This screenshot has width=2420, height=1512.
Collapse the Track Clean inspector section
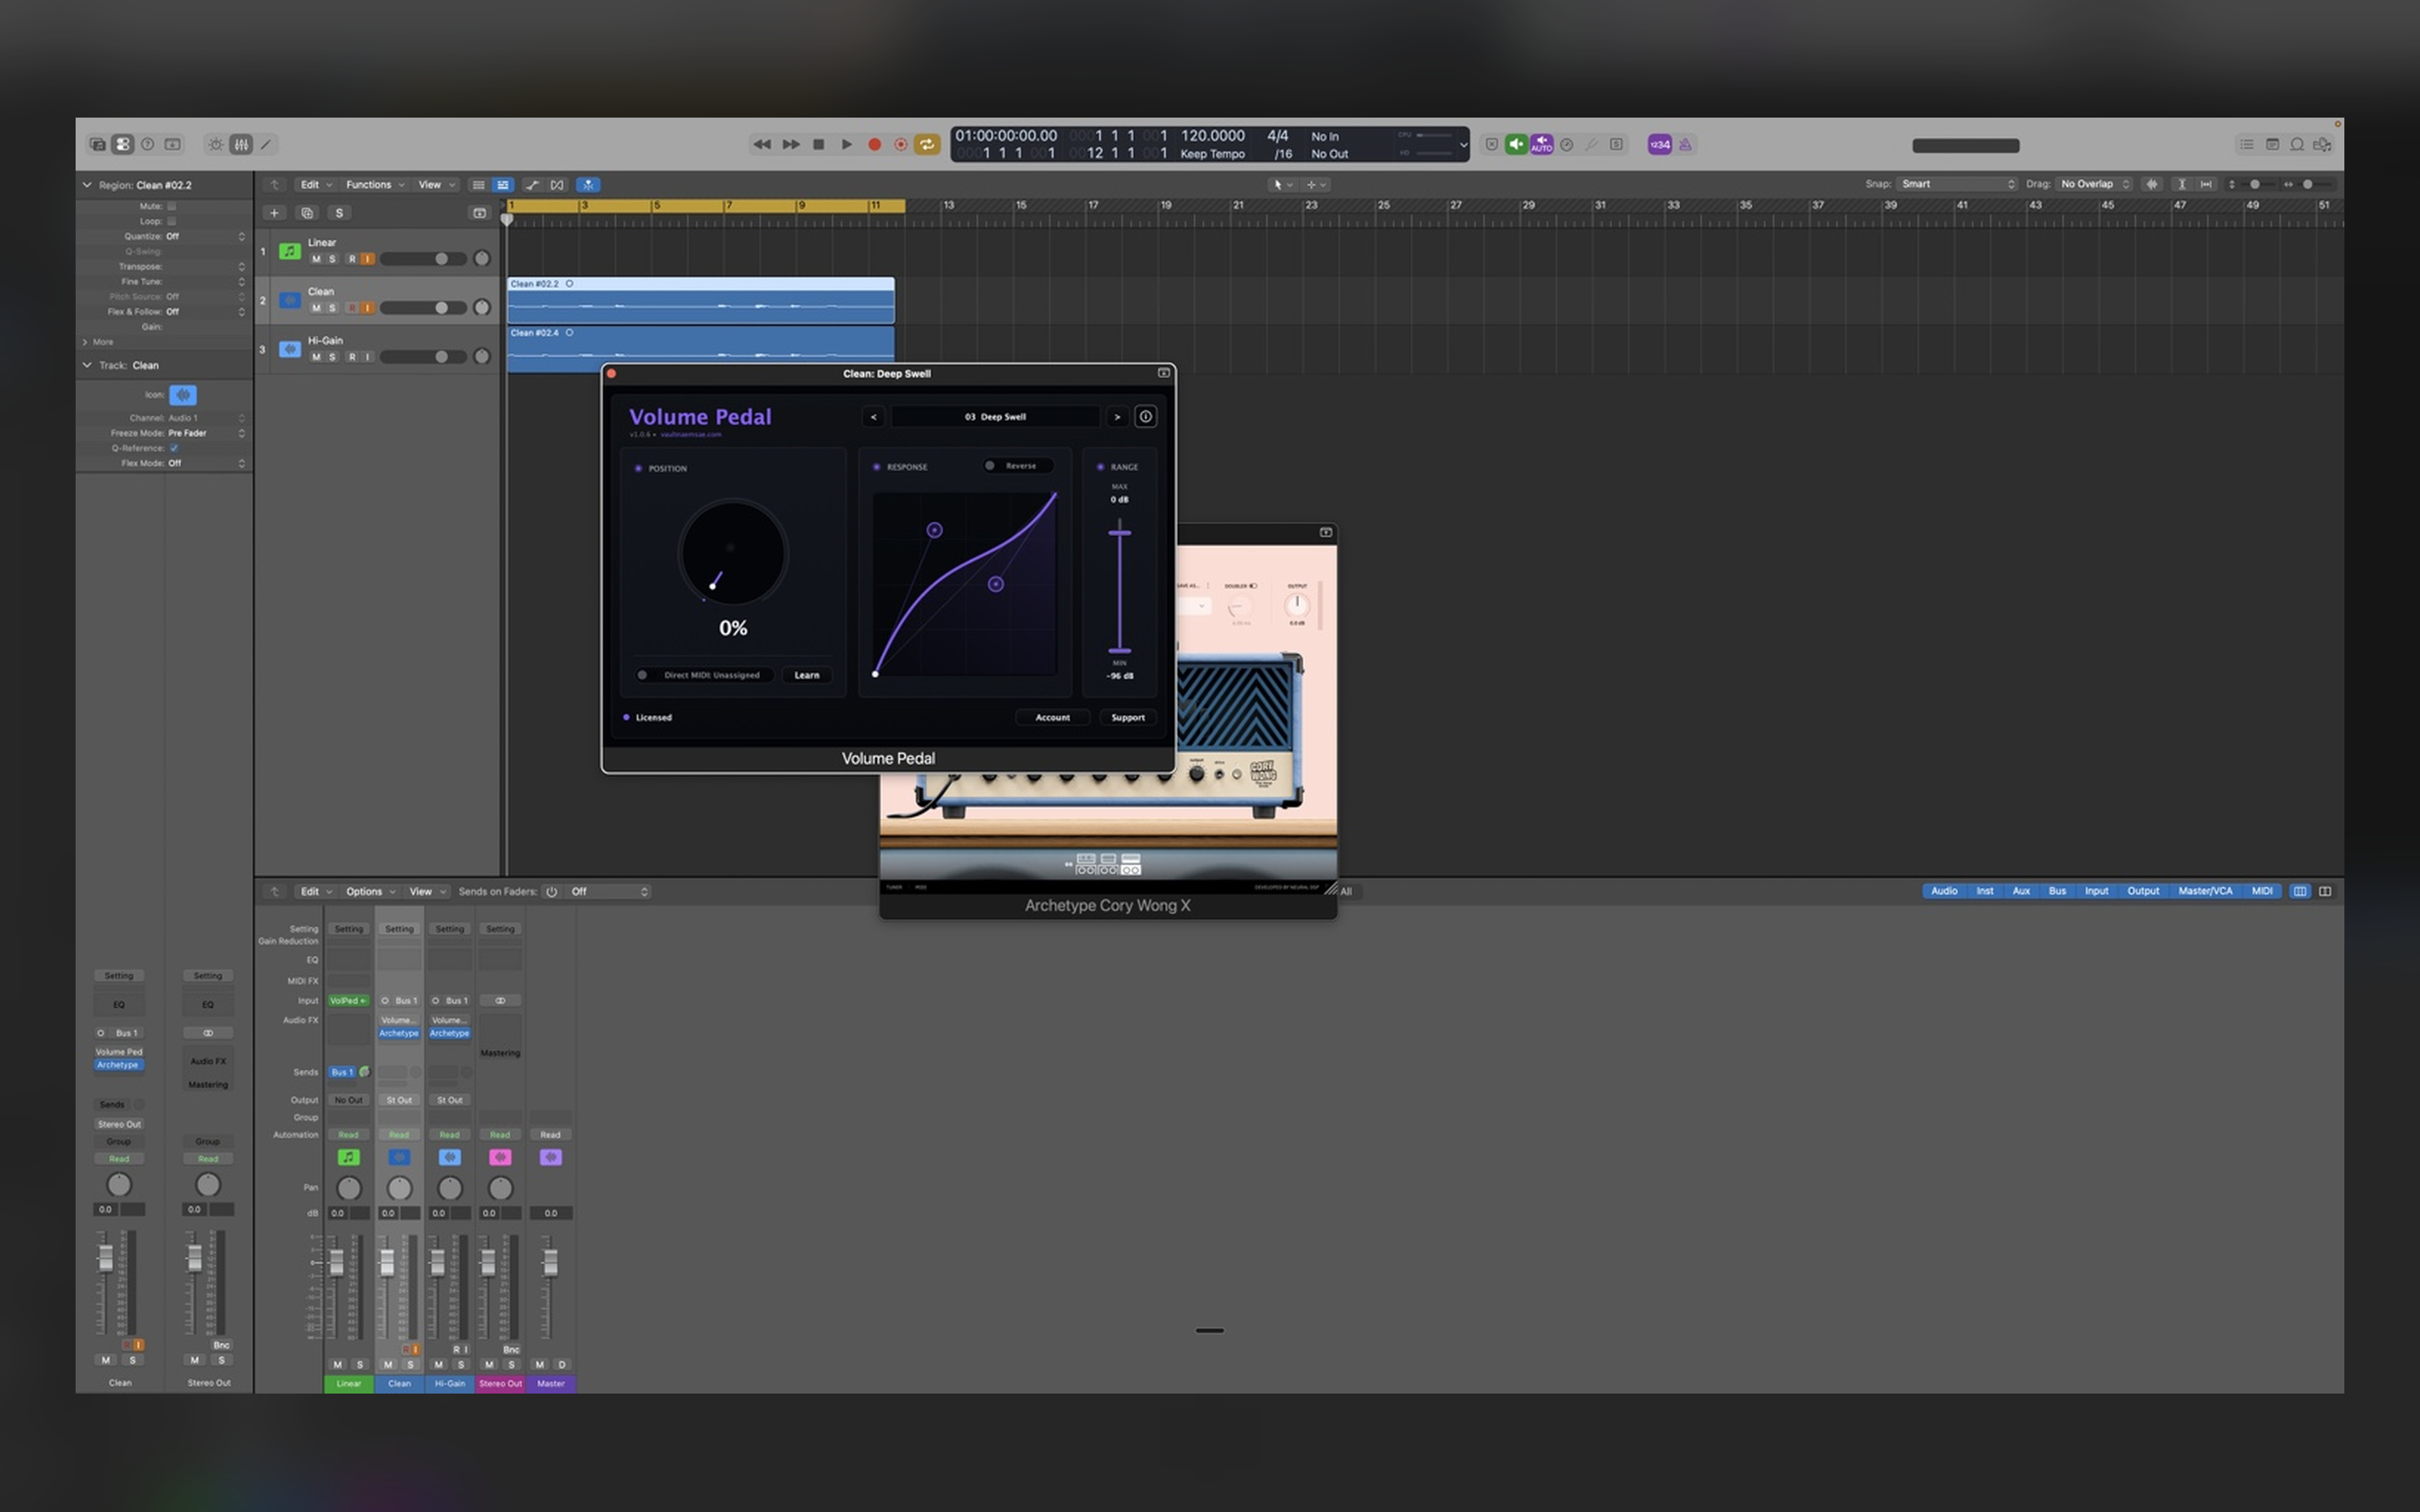point(87,365)
